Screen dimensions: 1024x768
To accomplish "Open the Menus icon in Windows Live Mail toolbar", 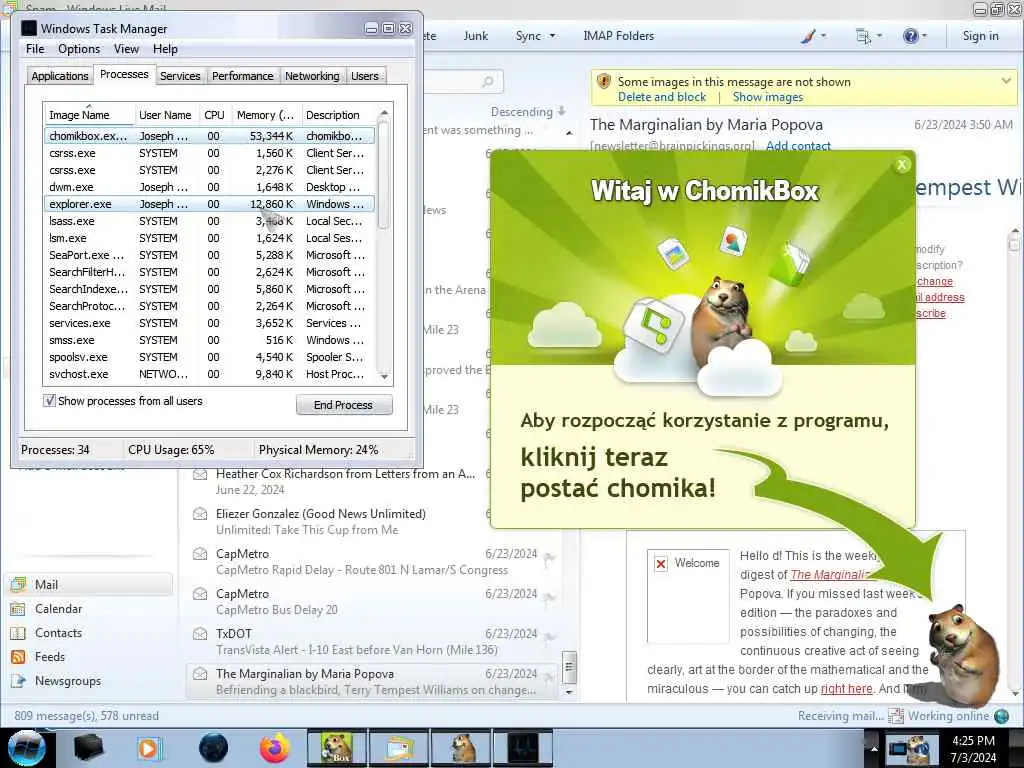I will (863, 37).
